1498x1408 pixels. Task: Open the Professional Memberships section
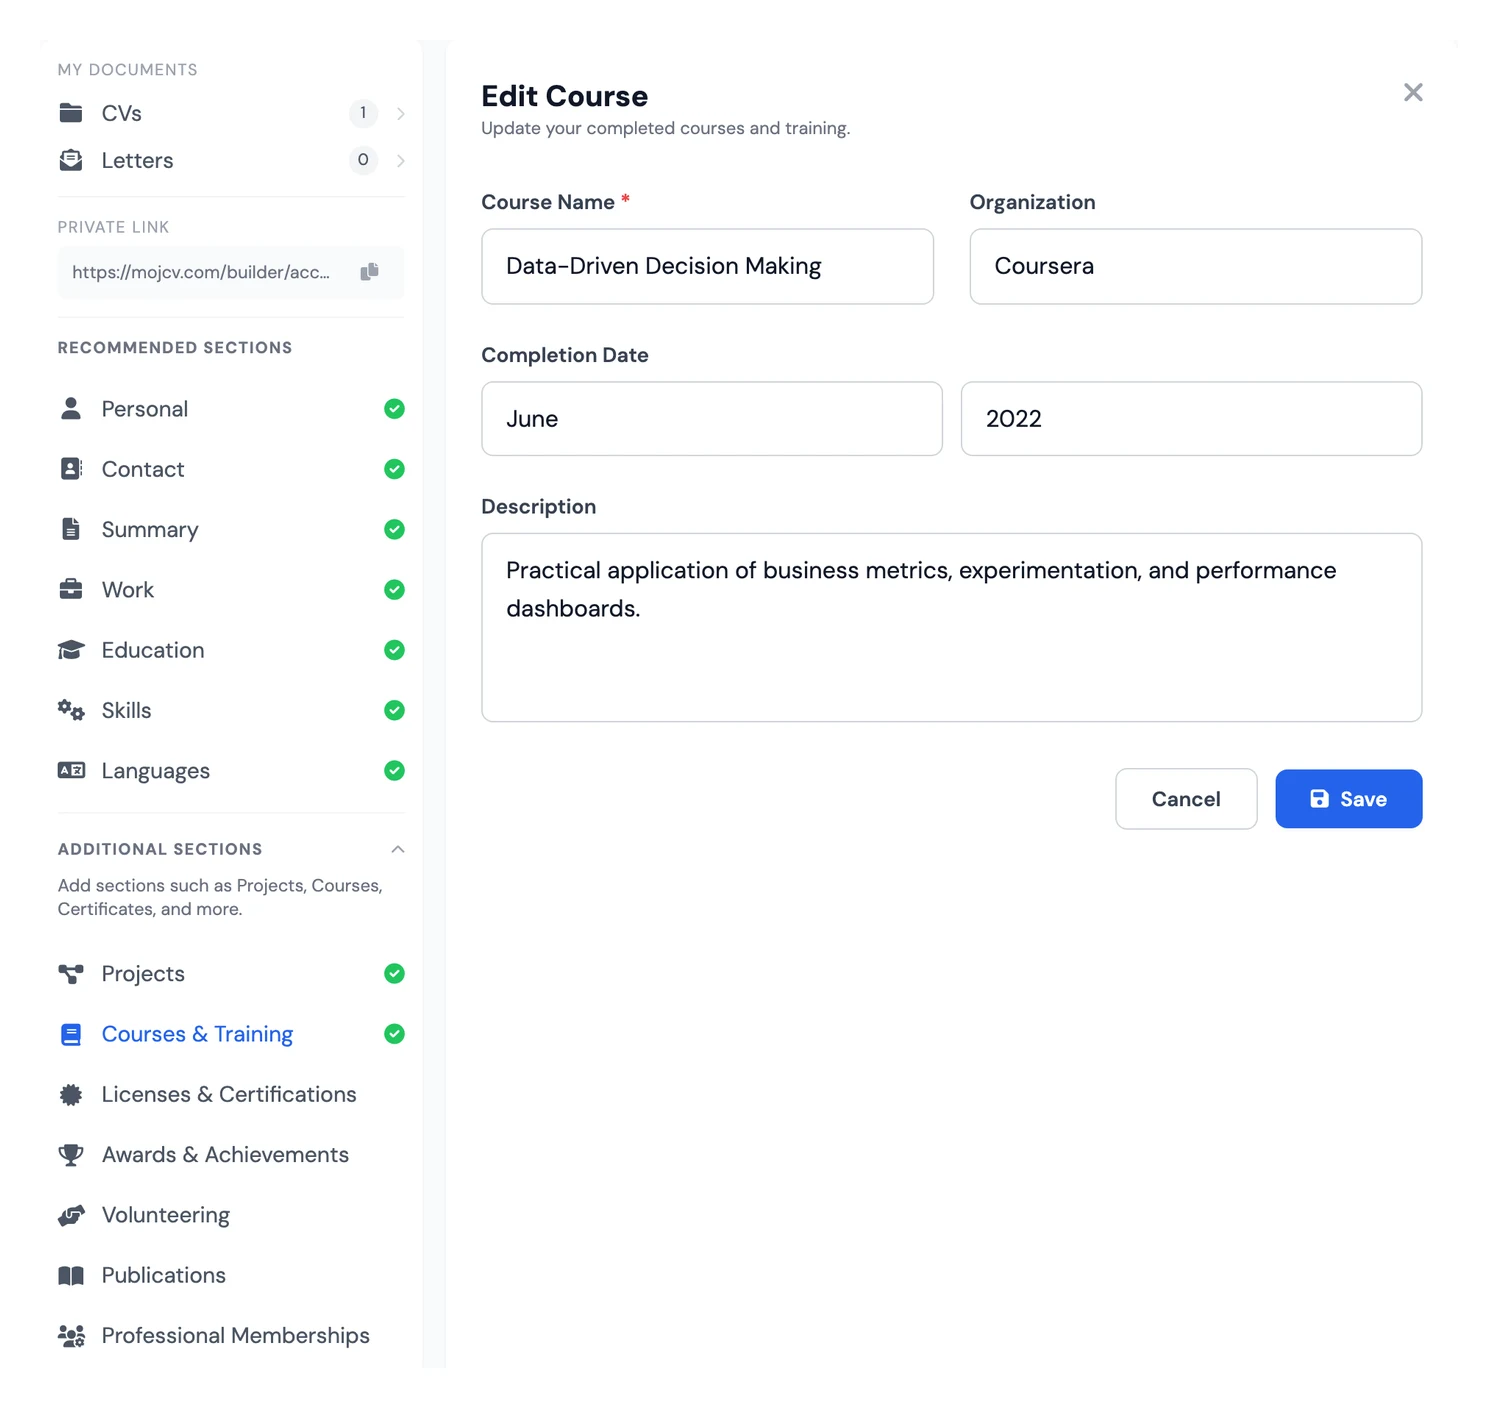tap(231, 1336)
